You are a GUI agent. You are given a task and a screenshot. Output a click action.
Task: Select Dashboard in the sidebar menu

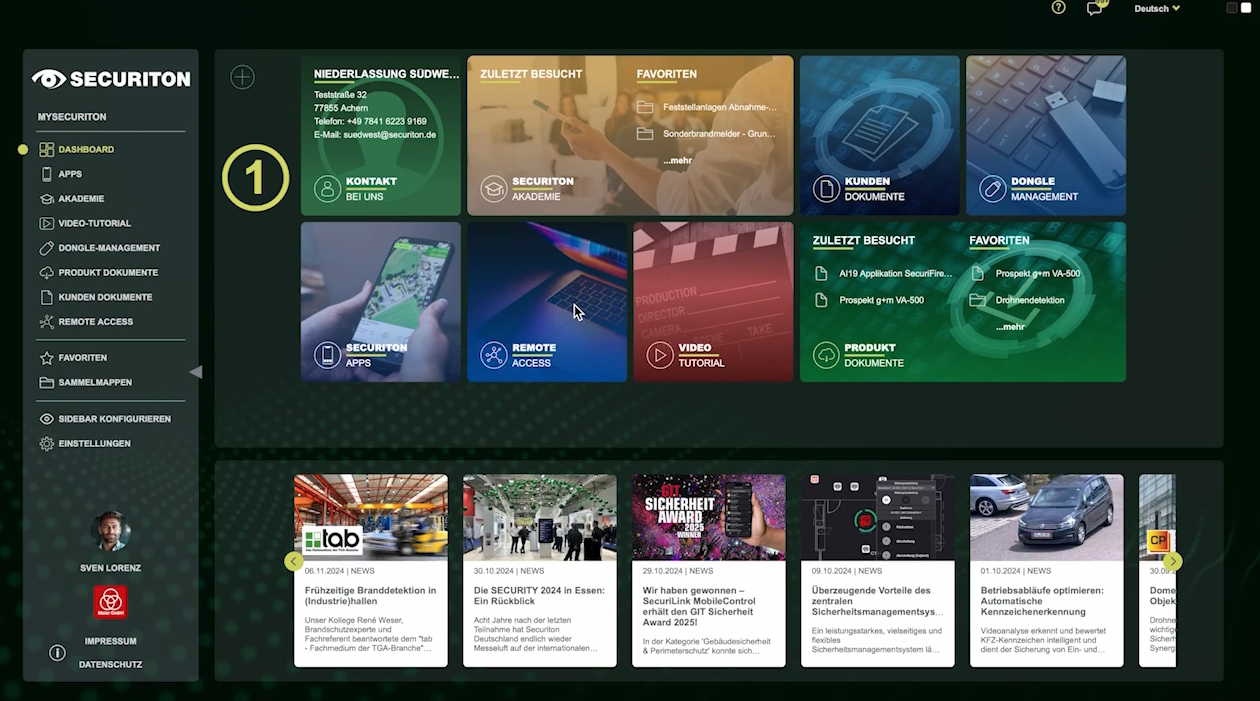coord(86,150)
